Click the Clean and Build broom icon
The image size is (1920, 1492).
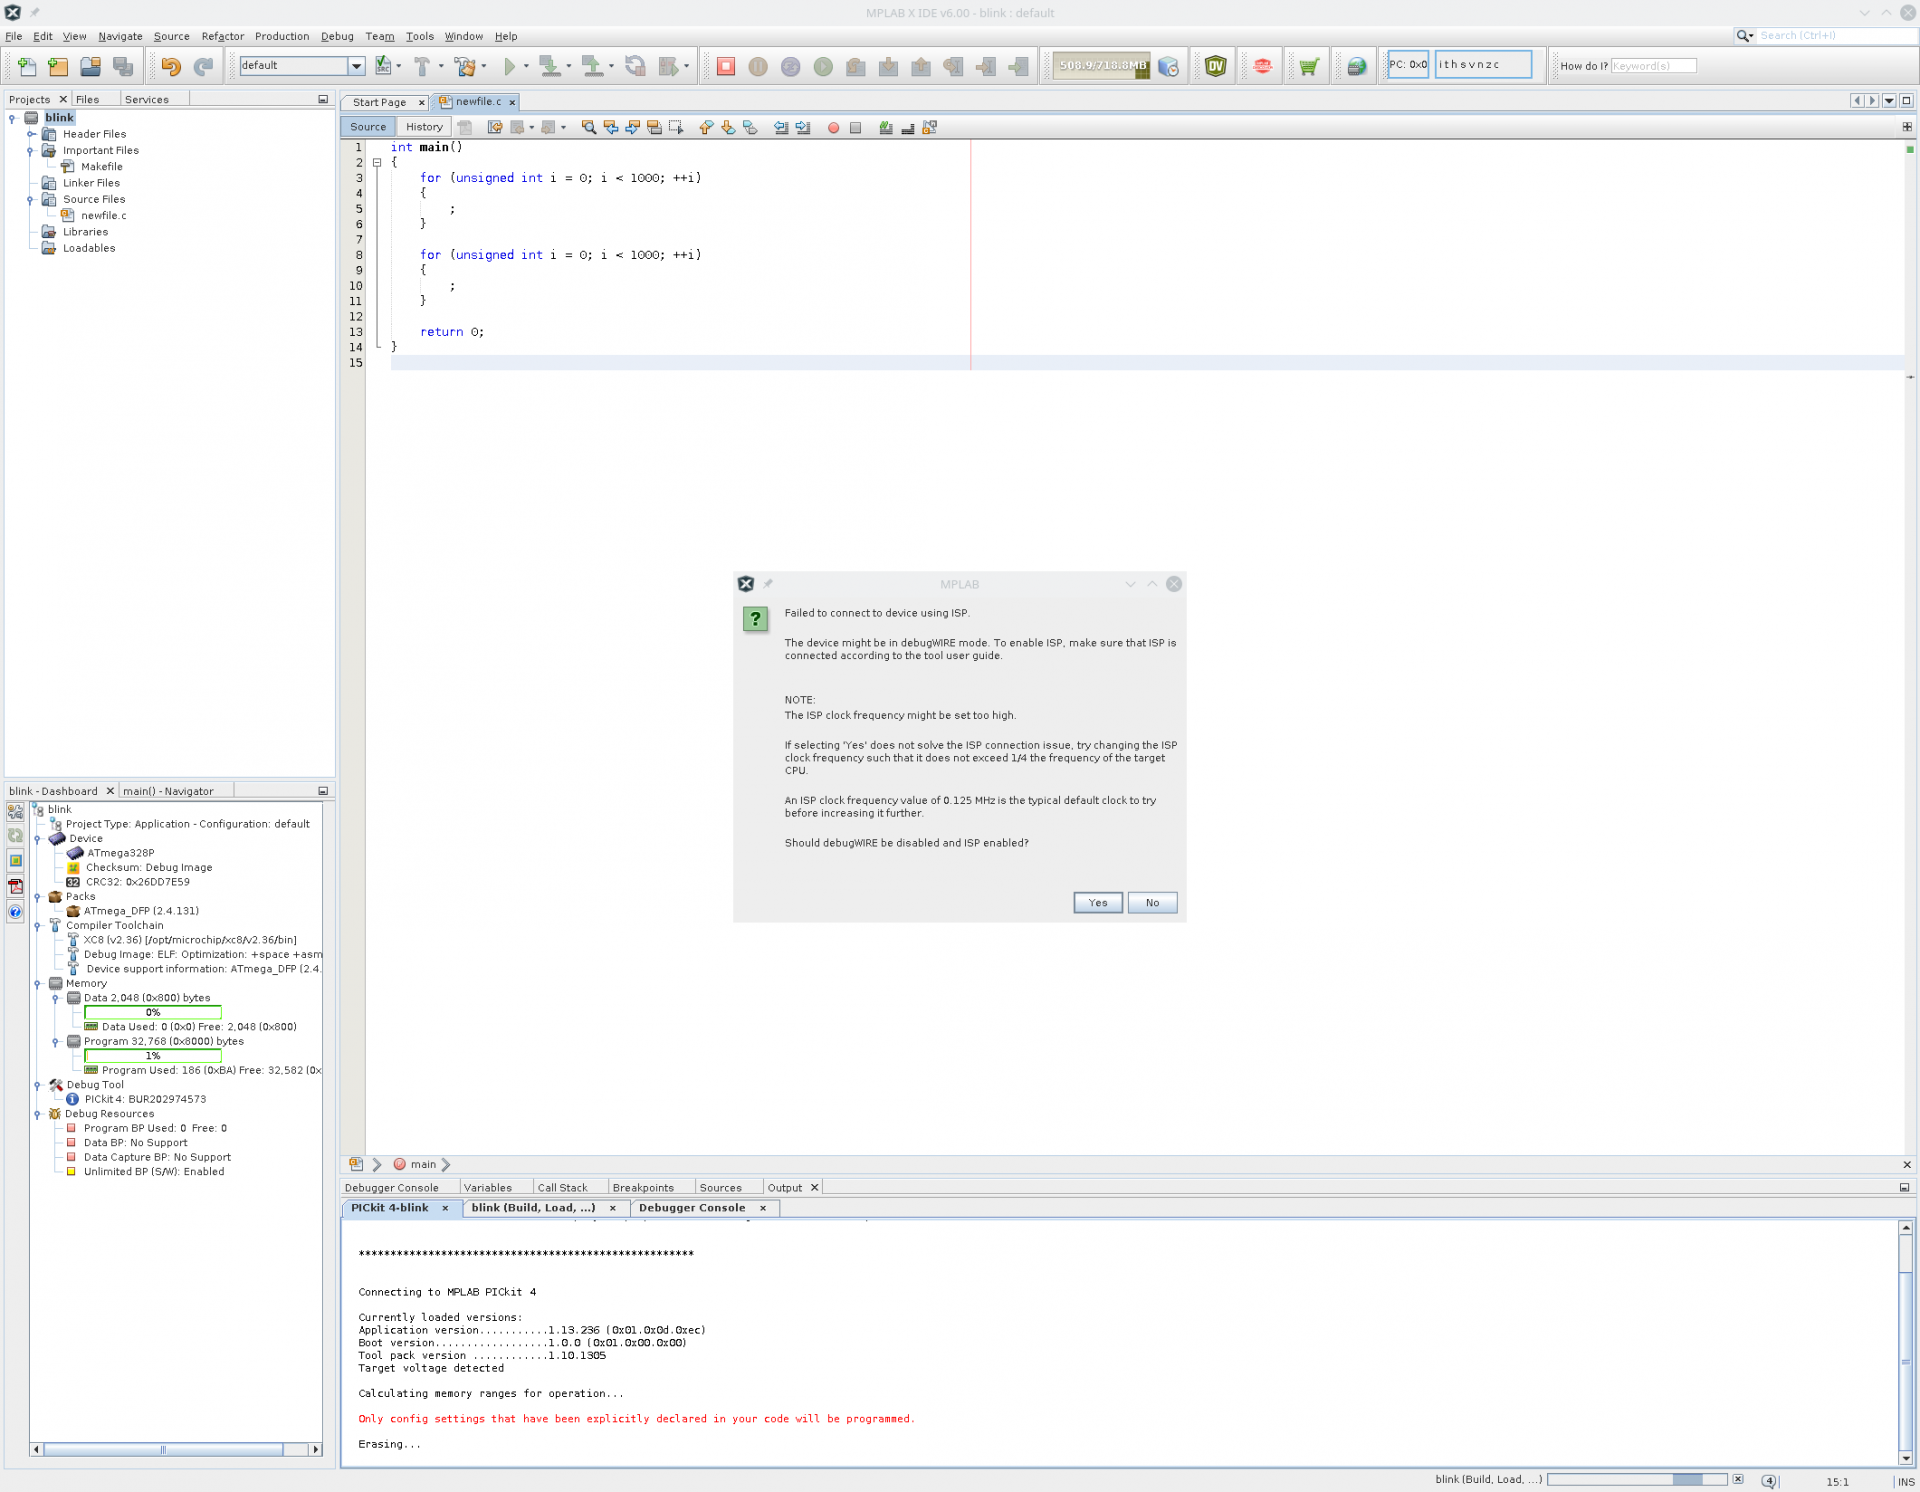point(464,66)
